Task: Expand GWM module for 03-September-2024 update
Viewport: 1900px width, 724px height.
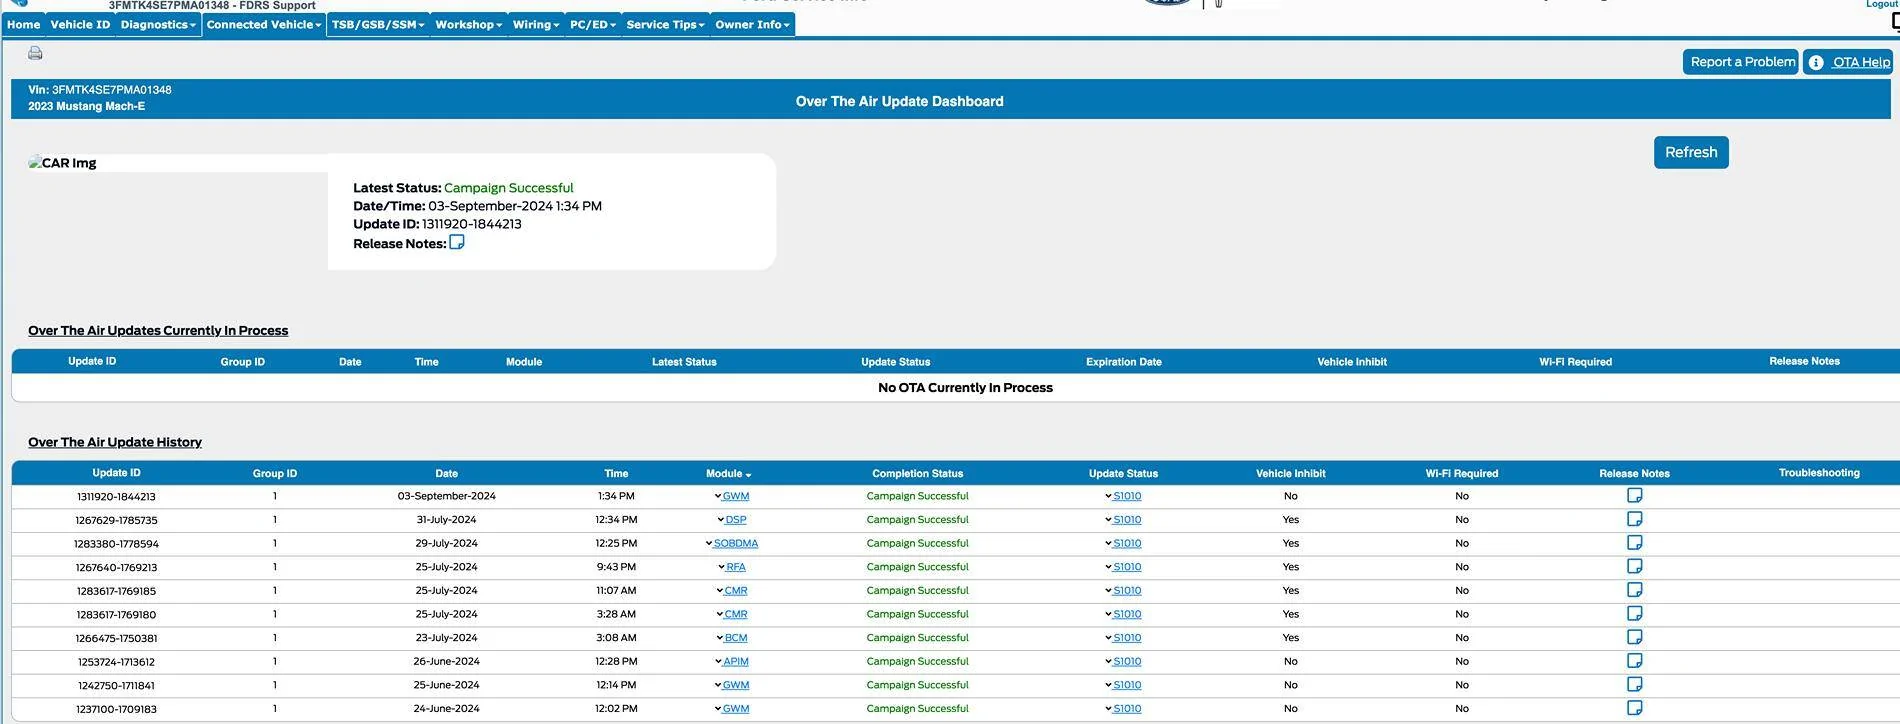Action: [732, 496]
